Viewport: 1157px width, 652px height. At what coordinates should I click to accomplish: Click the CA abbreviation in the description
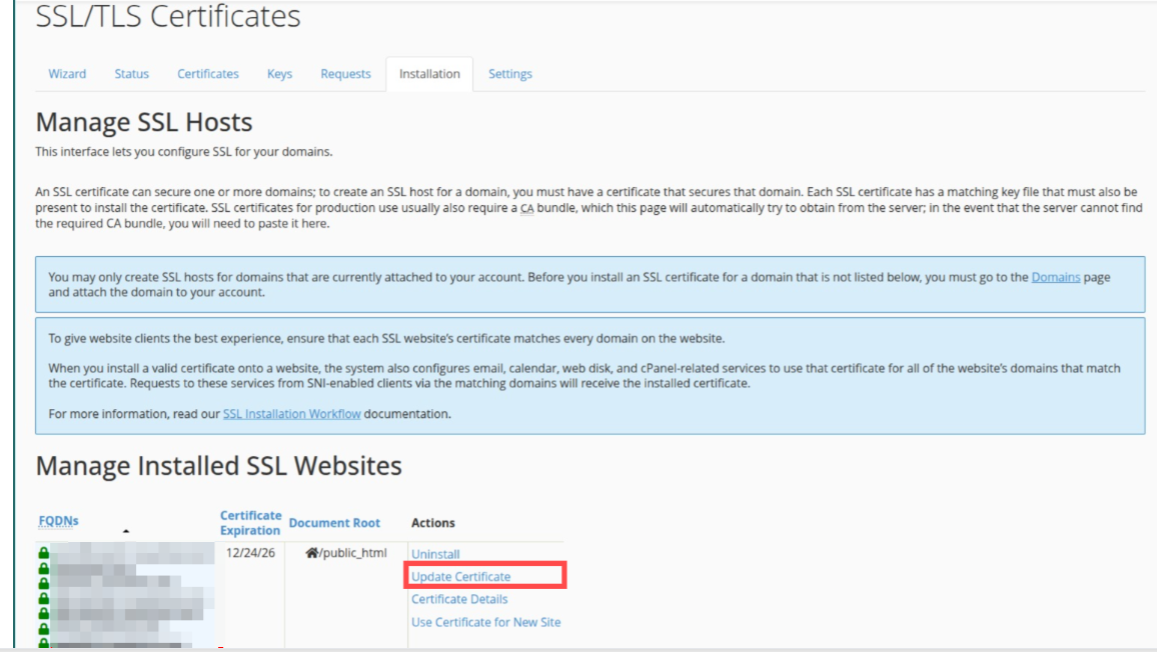tap(527, 208)
